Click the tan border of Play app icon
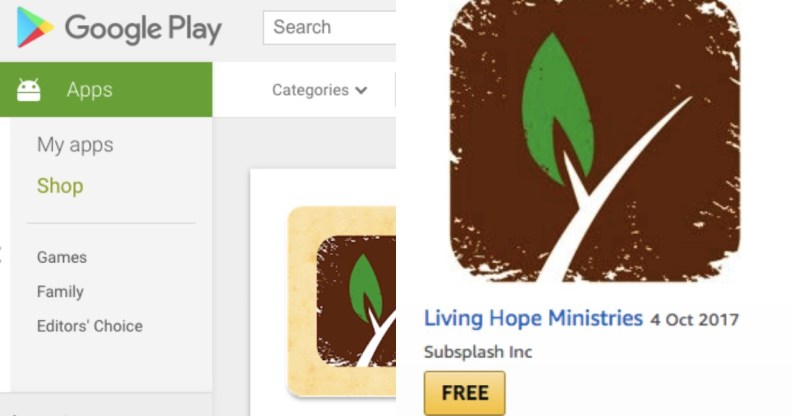 [x=302, y=301]
